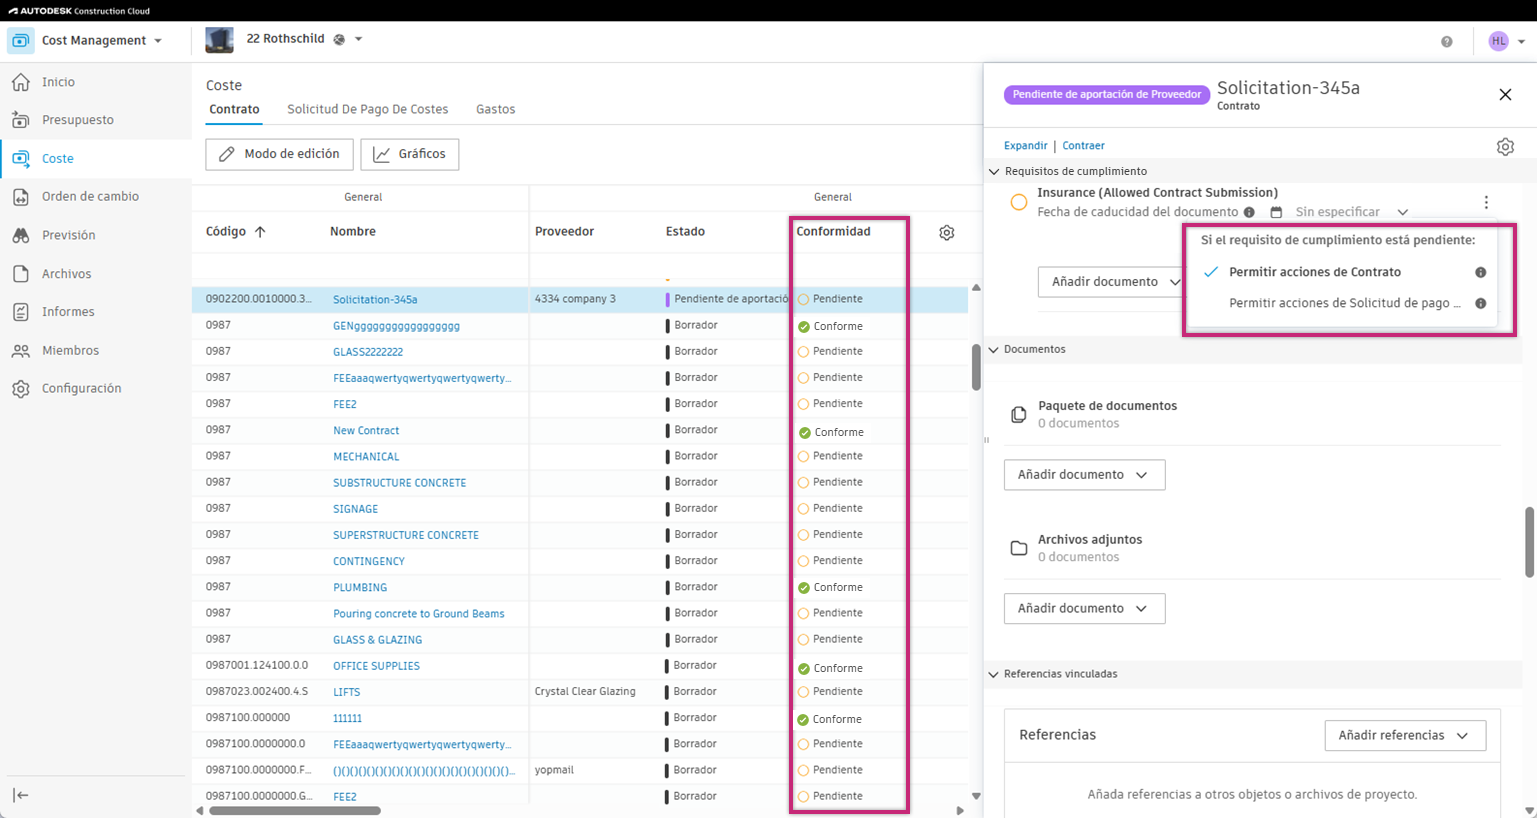
Task: Collapse the Requisitos de cumplimiento section
Action: [x=994, y=172]
